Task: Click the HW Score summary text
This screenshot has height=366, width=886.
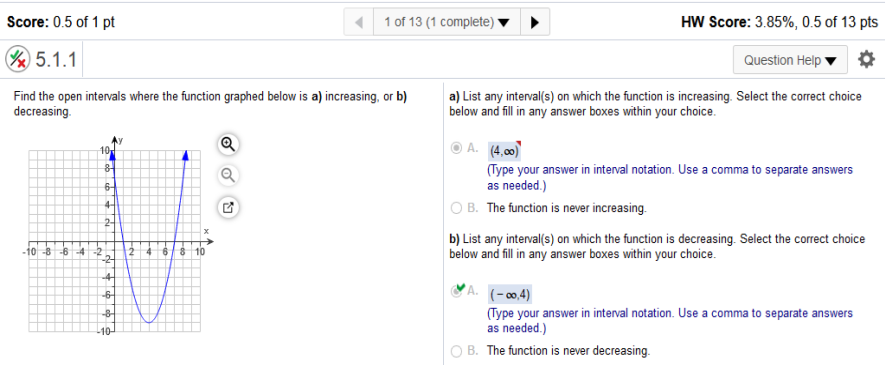Action: pos(780,23)
